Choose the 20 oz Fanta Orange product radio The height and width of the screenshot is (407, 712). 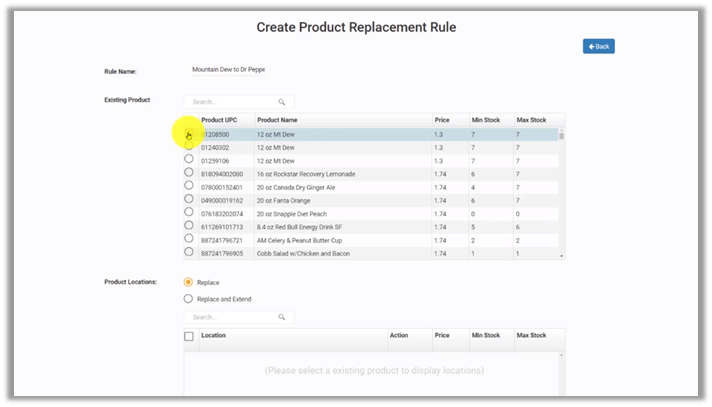189,199
